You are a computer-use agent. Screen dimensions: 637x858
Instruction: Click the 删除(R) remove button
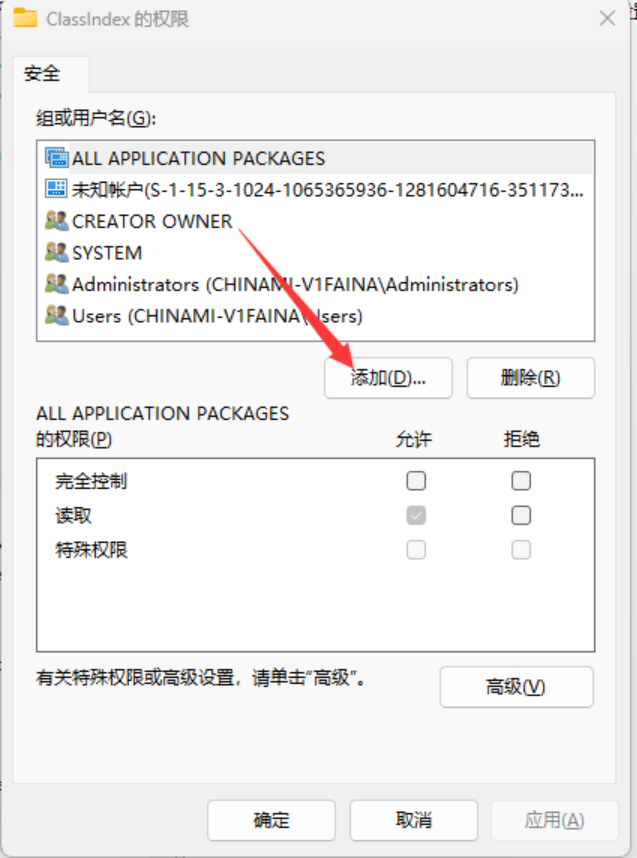click(x=530, y=378)
